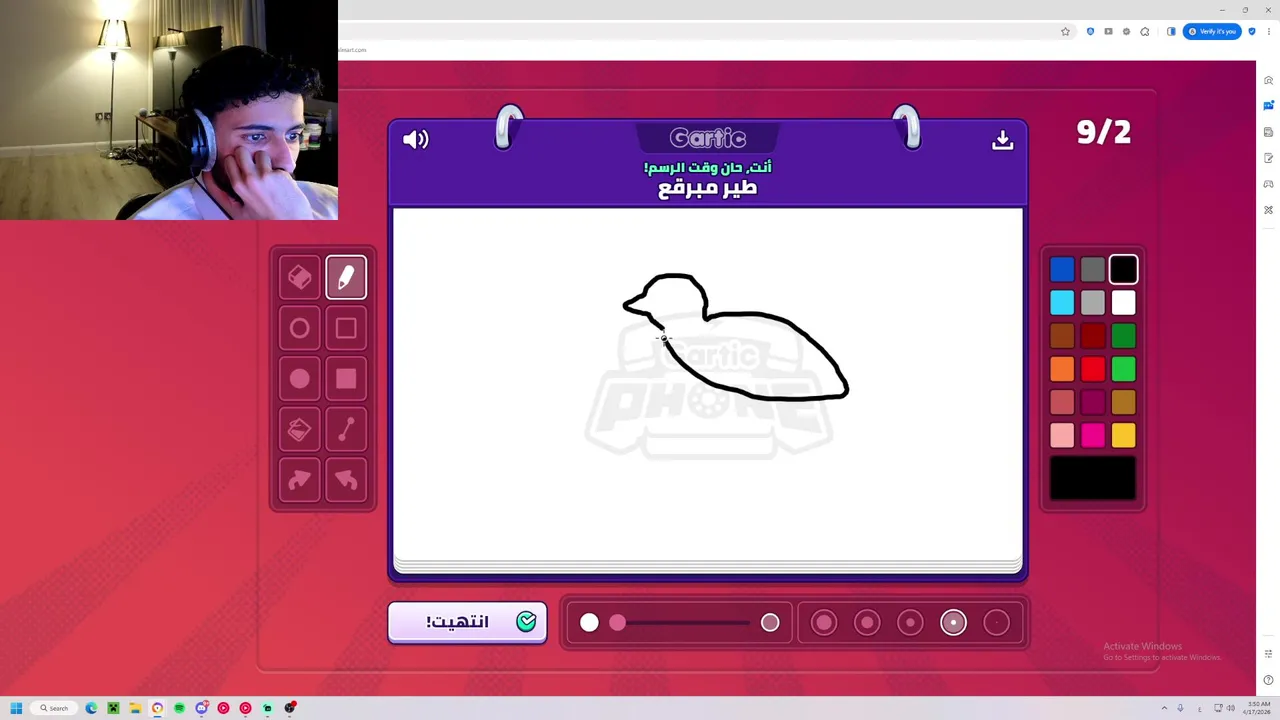Pick the dark gray color swatch
1280x720 pixels.
[1093, 269]
